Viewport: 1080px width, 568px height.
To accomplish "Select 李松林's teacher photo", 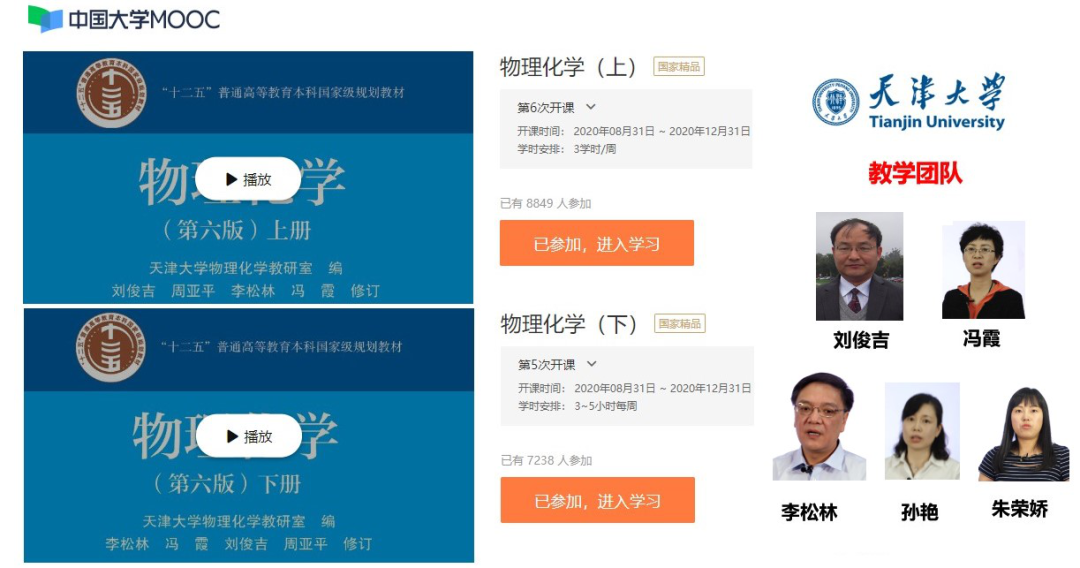I will [820, 426].
